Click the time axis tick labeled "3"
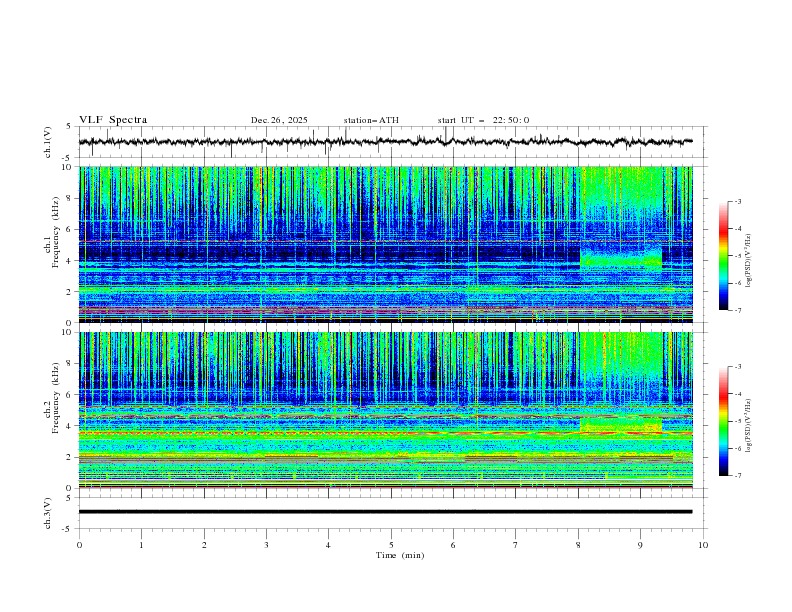The image size is (792, 612). click(266, 545)
